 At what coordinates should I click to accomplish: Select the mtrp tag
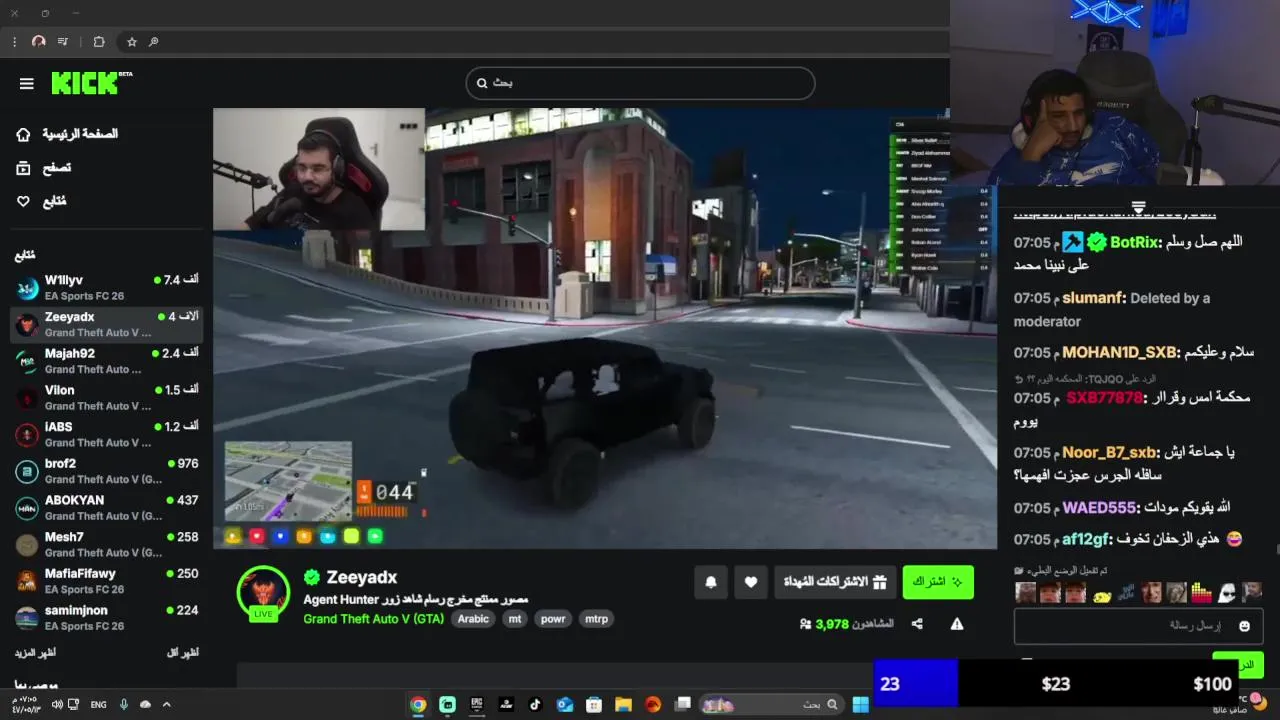click(596, 619)
